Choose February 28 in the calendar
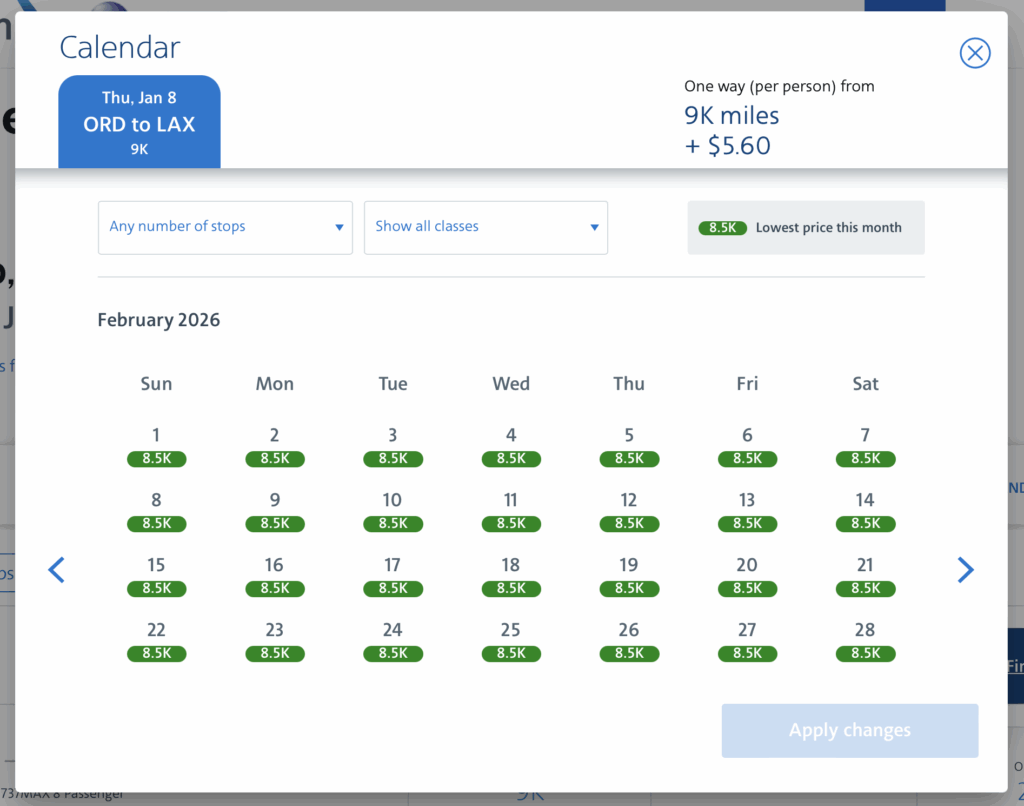The width and height of the screenshot is (1024, 806). [865, 640]
